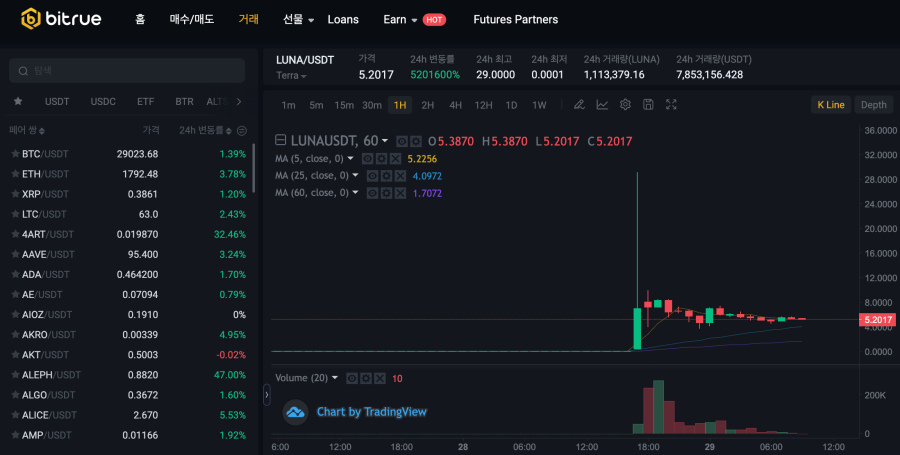Open the Earn dropdown menu
This screenshot has height=455, width=900.
pos(400,20)
